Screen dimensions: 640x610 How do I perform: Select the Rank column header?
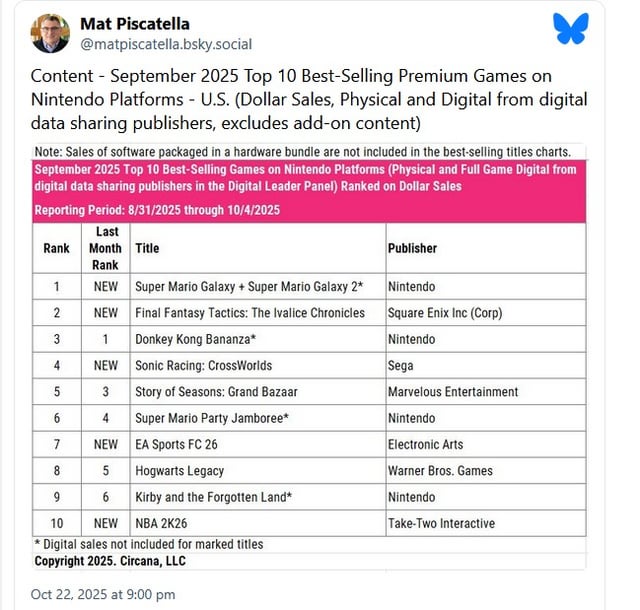point(57,248)
